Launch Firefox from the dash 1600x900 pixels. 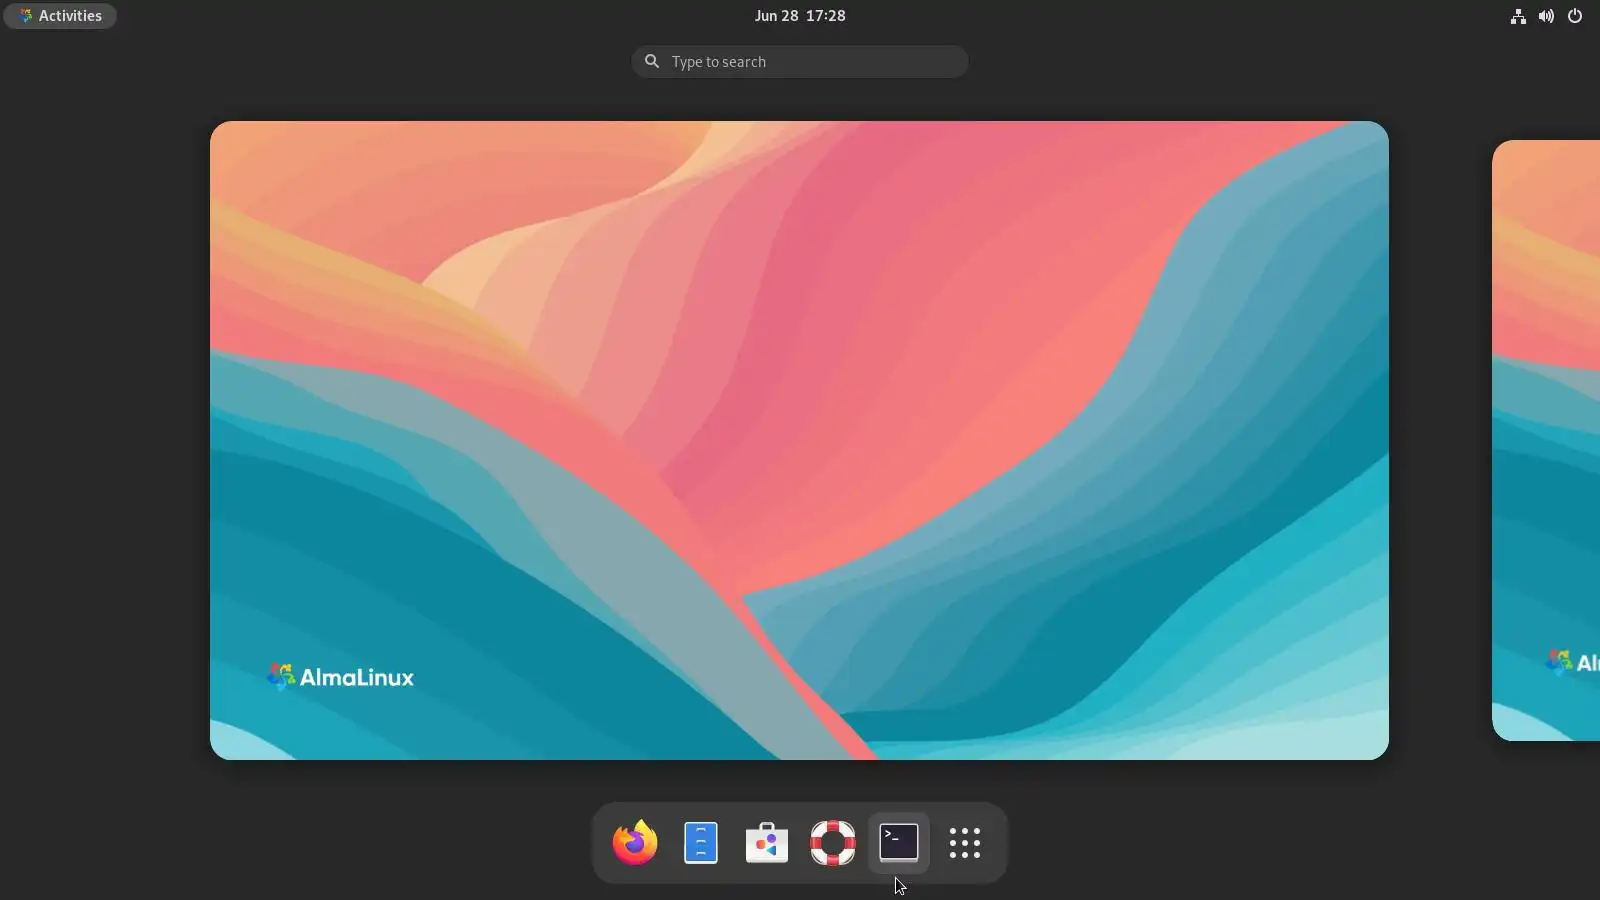tap(635, 843)
